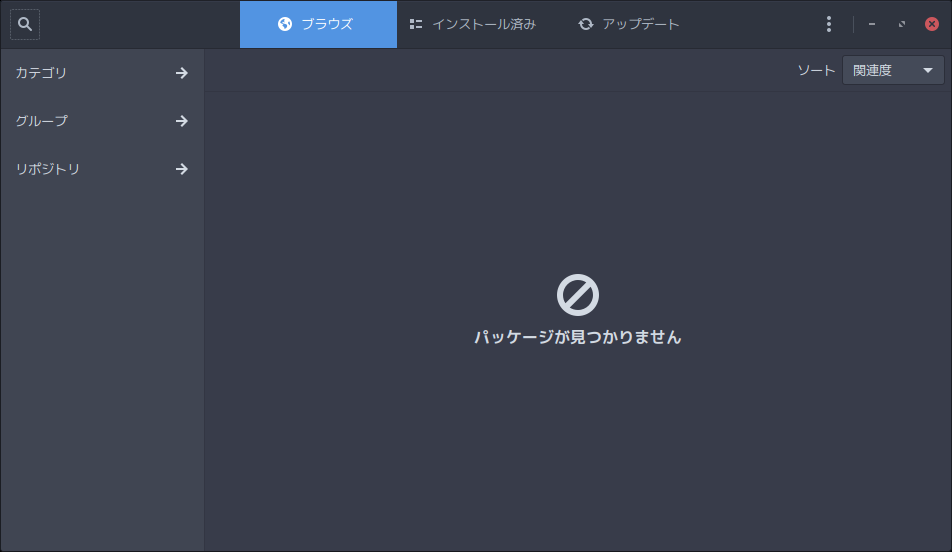Viewport: 952px width, 552px height.
Task: Expand the リポジトリ sidebar entry
Action: [102, 169]
